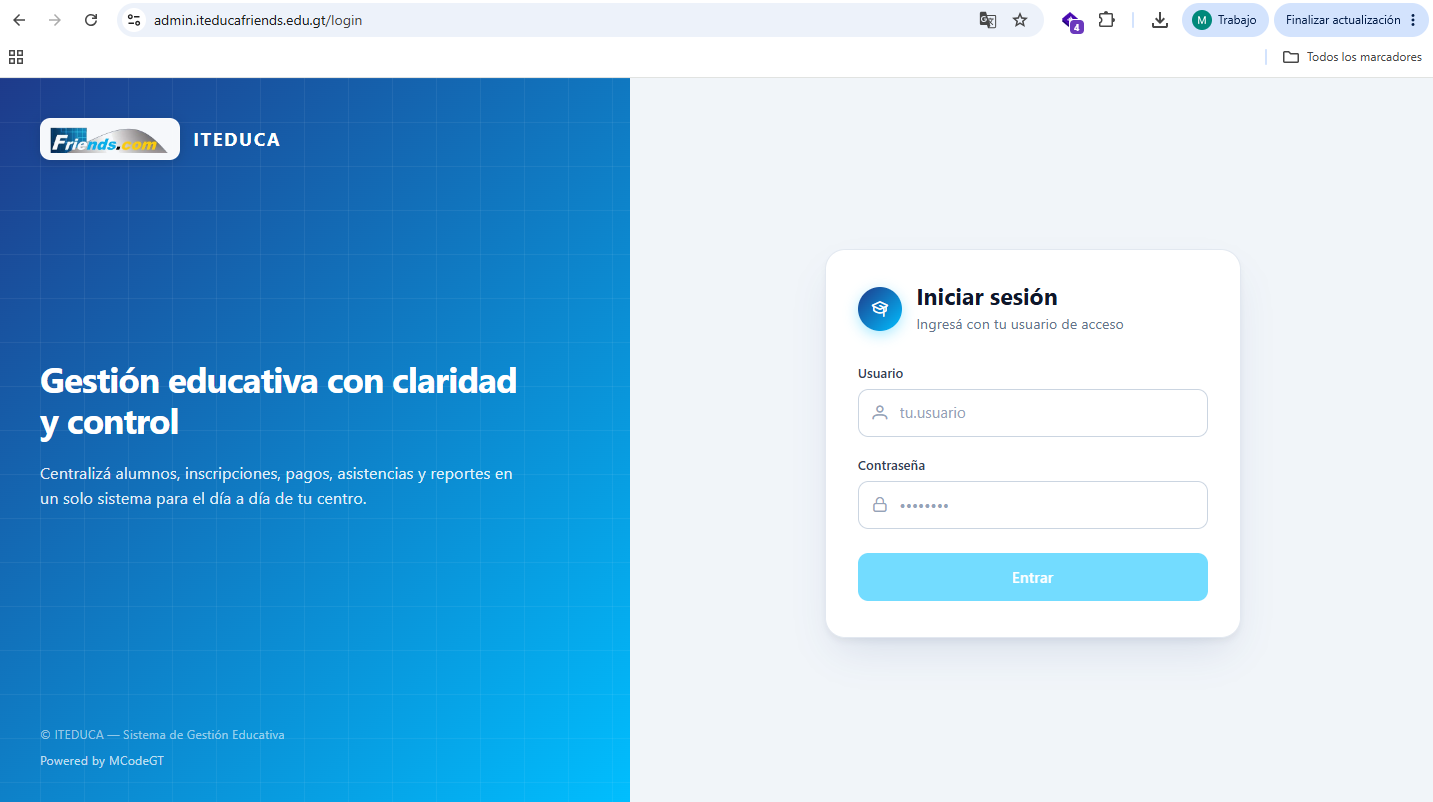Open the translate page icon
Viewport: 1433px width, 802px height.
coord(987,20)
